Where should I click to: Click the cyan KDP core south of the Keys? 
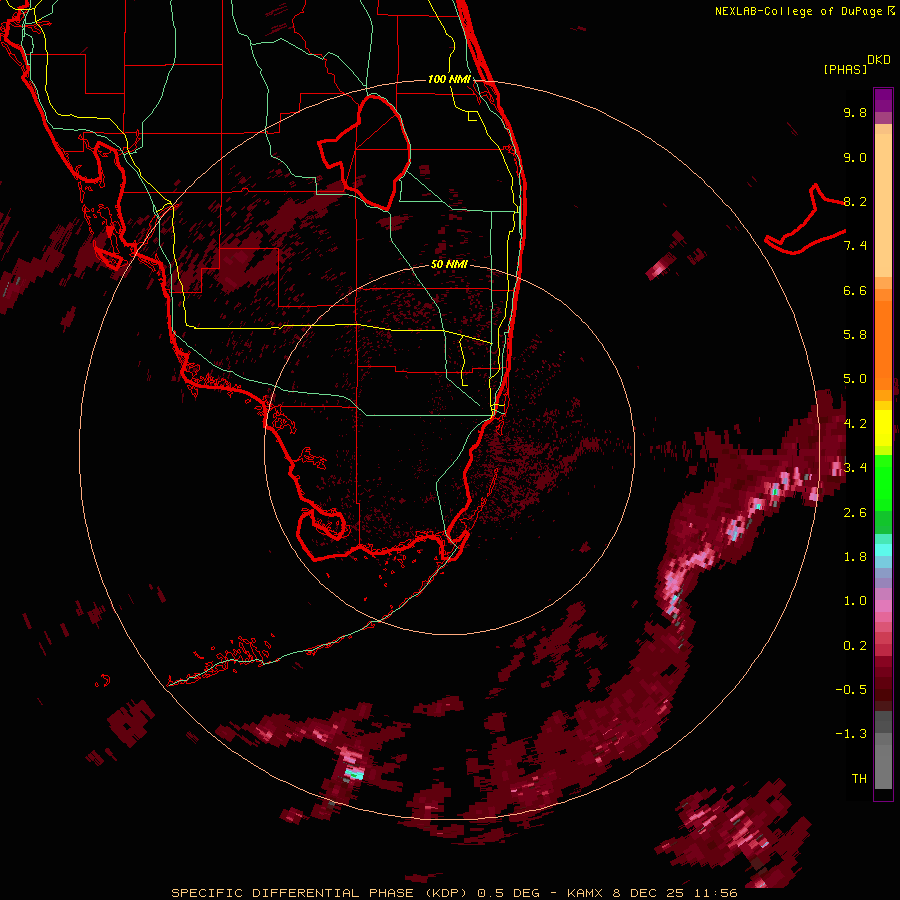(354, 774)
